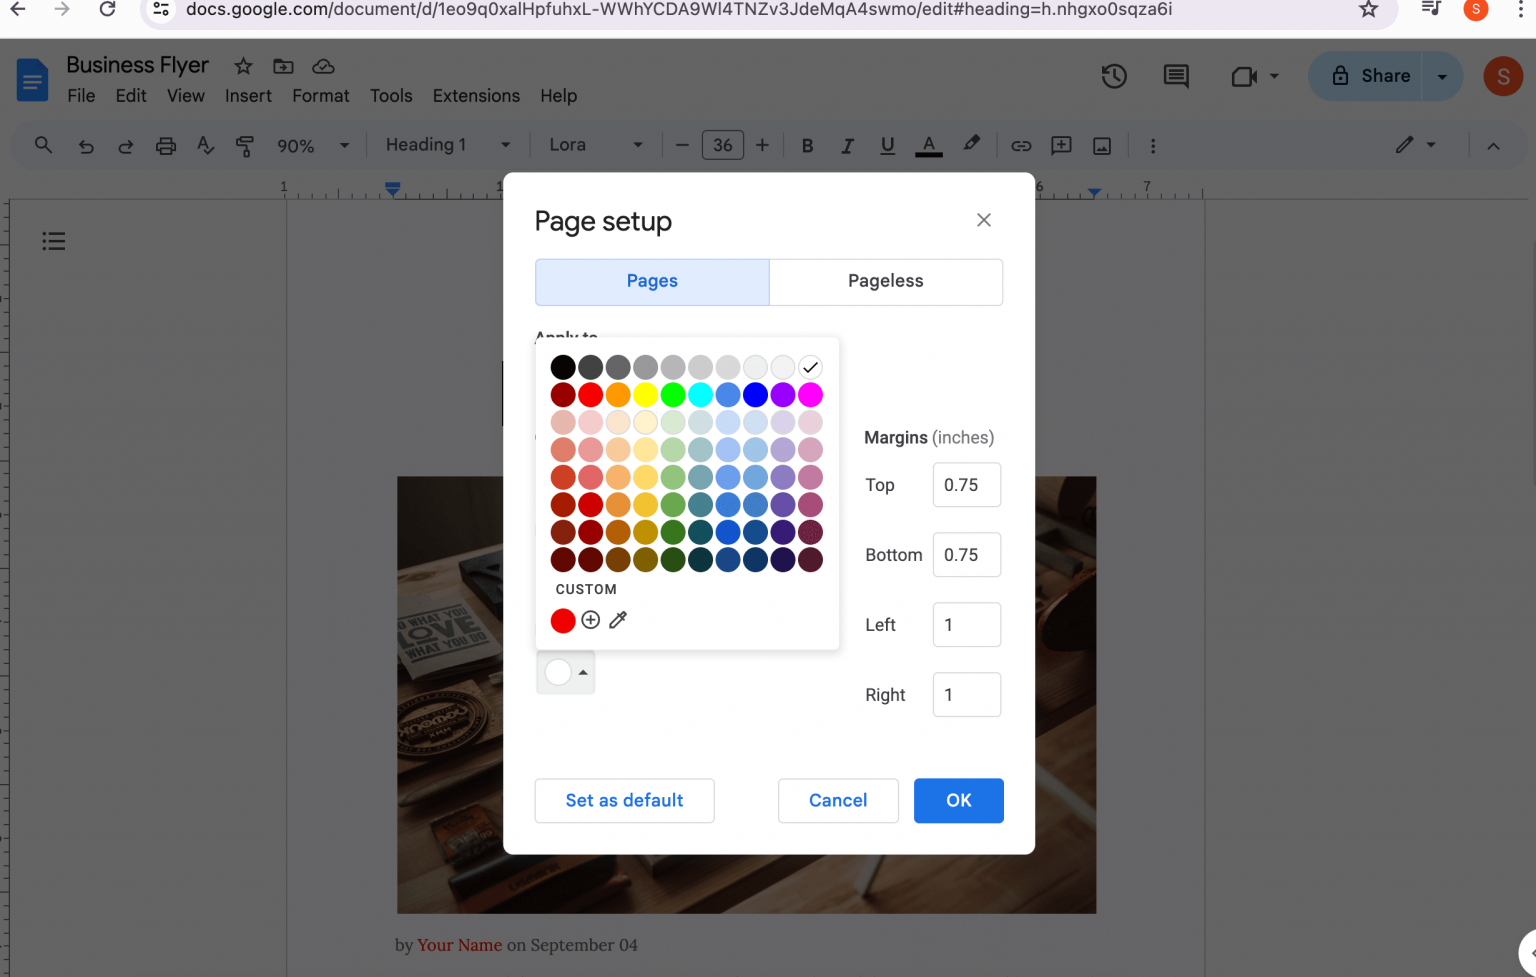1536x977 pixels.
Task: Open the toolbar more options menu
Action: (x=1153, y=146)
